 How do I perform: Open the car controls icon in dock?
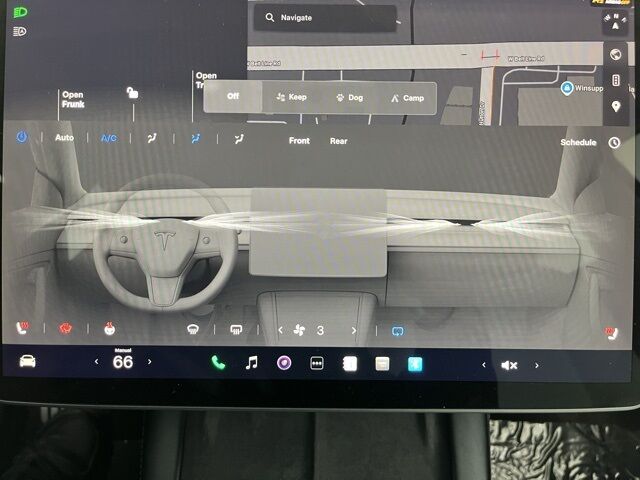click(27, 361)
